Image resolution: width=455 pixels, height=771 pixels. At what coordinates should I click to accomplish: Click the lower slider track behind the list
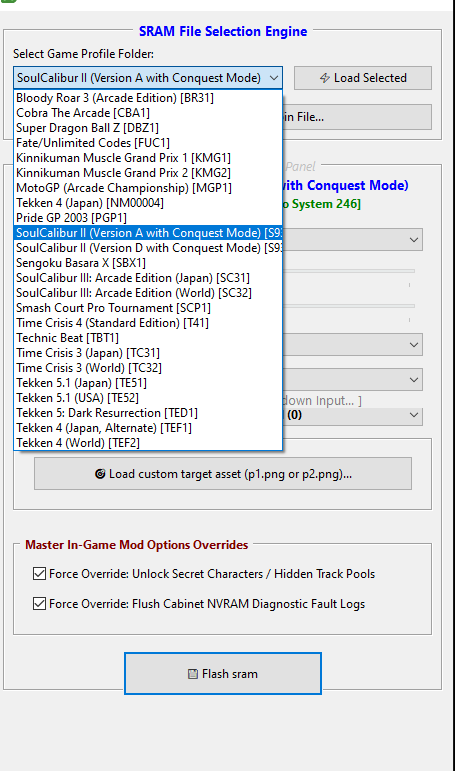tap(348, 306)
